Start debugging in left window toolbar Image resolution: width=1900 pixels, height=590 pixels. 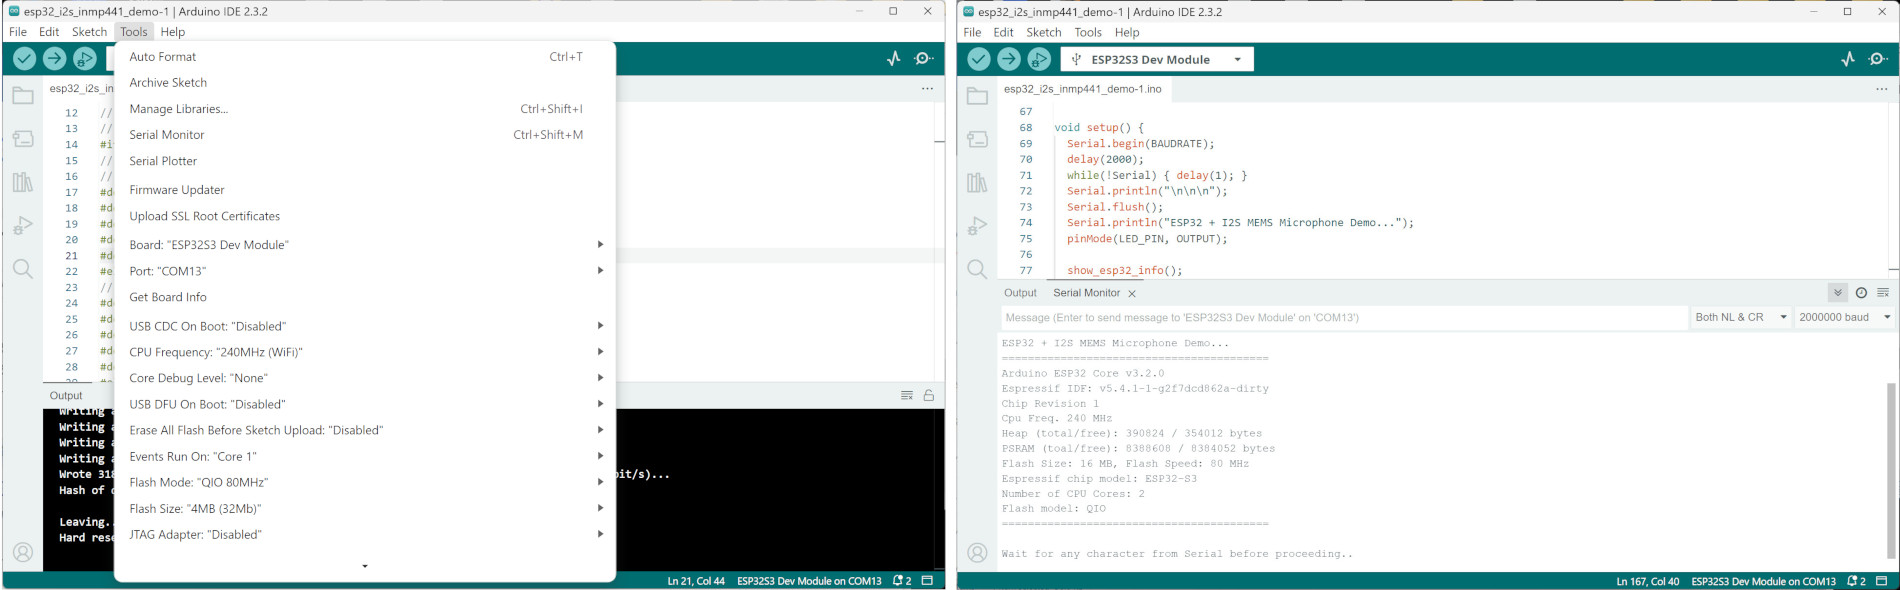pos(85,59)
